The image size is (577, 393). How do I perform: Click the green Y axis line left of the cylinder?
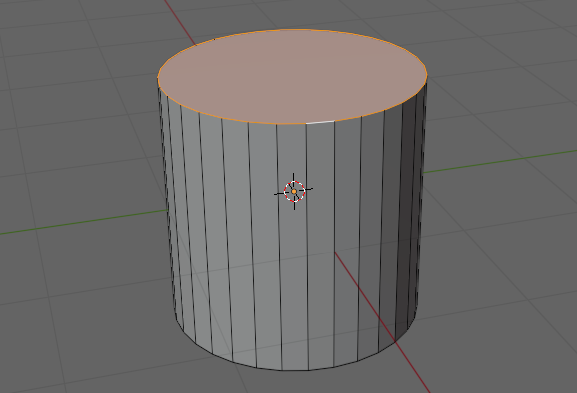[x=84, y=222]
